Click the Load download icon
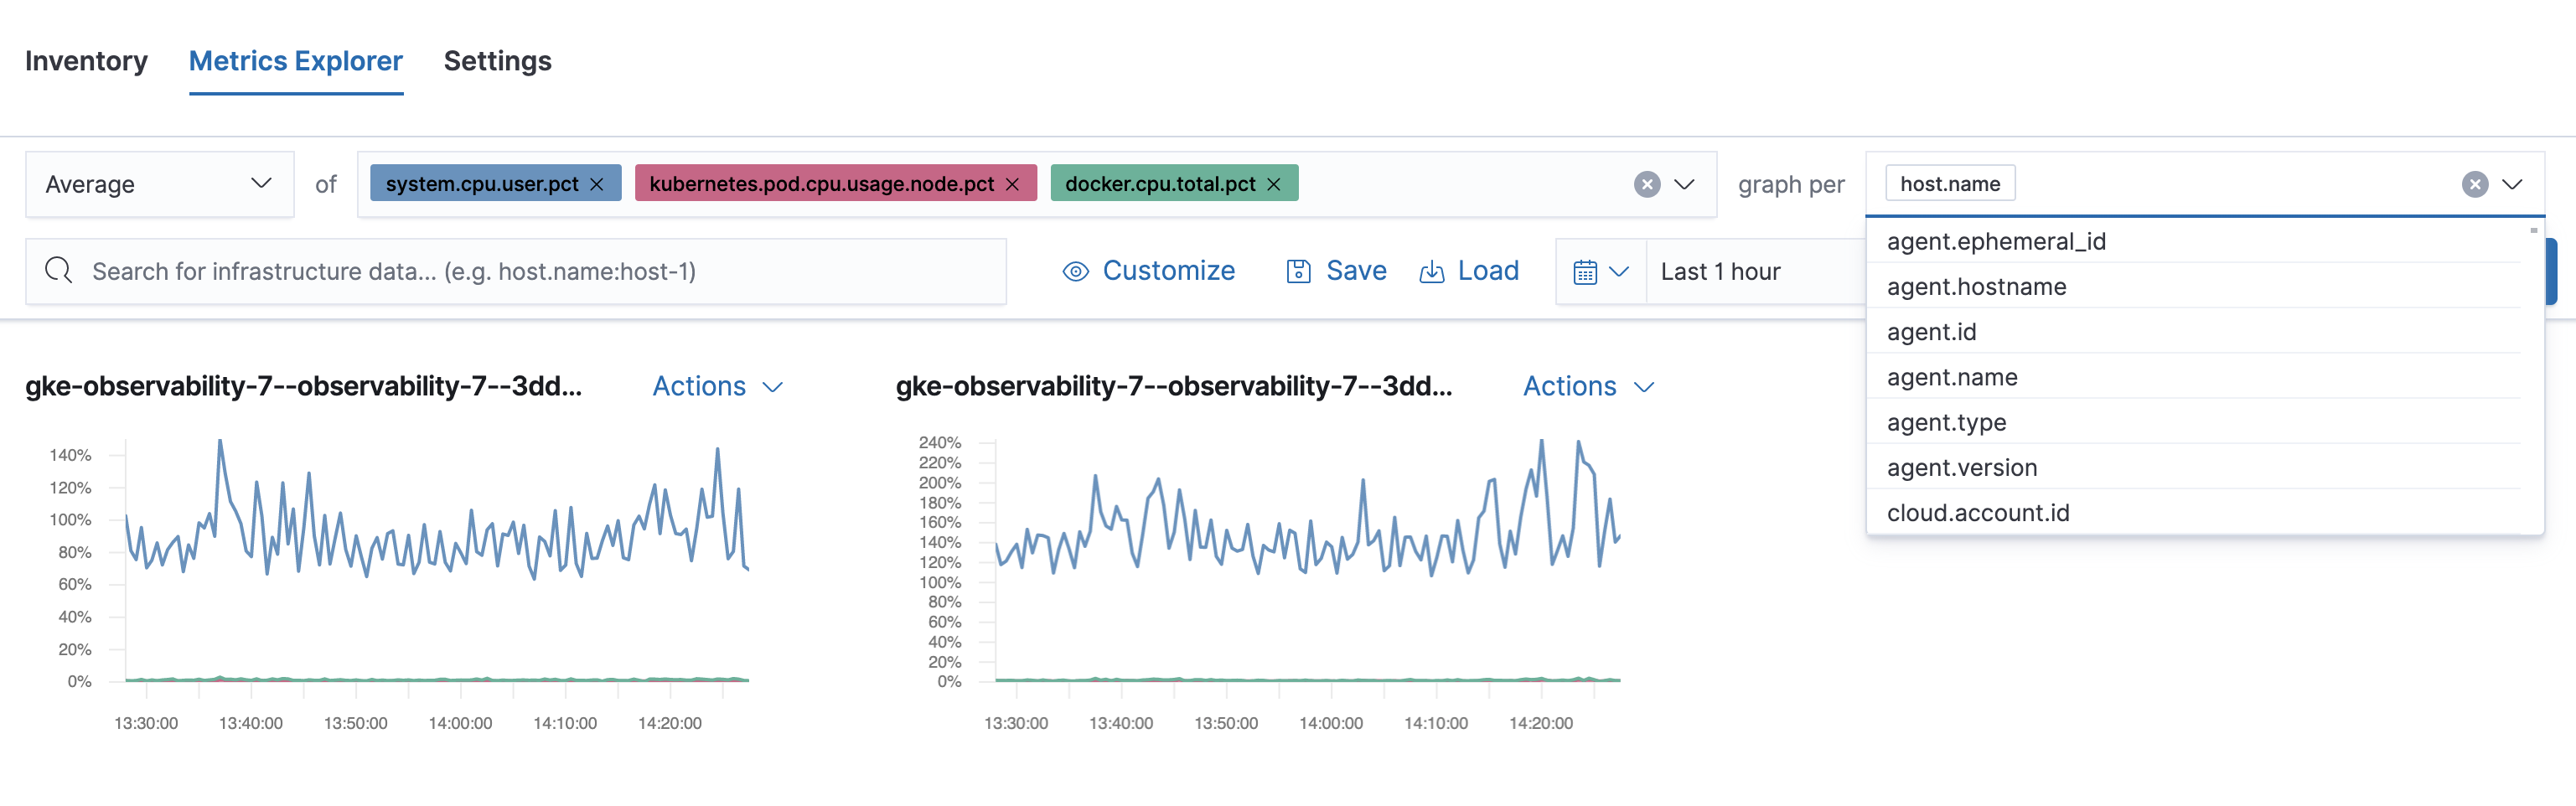The width and height of the screenshot is (2576, 806). coord(1432,270)
